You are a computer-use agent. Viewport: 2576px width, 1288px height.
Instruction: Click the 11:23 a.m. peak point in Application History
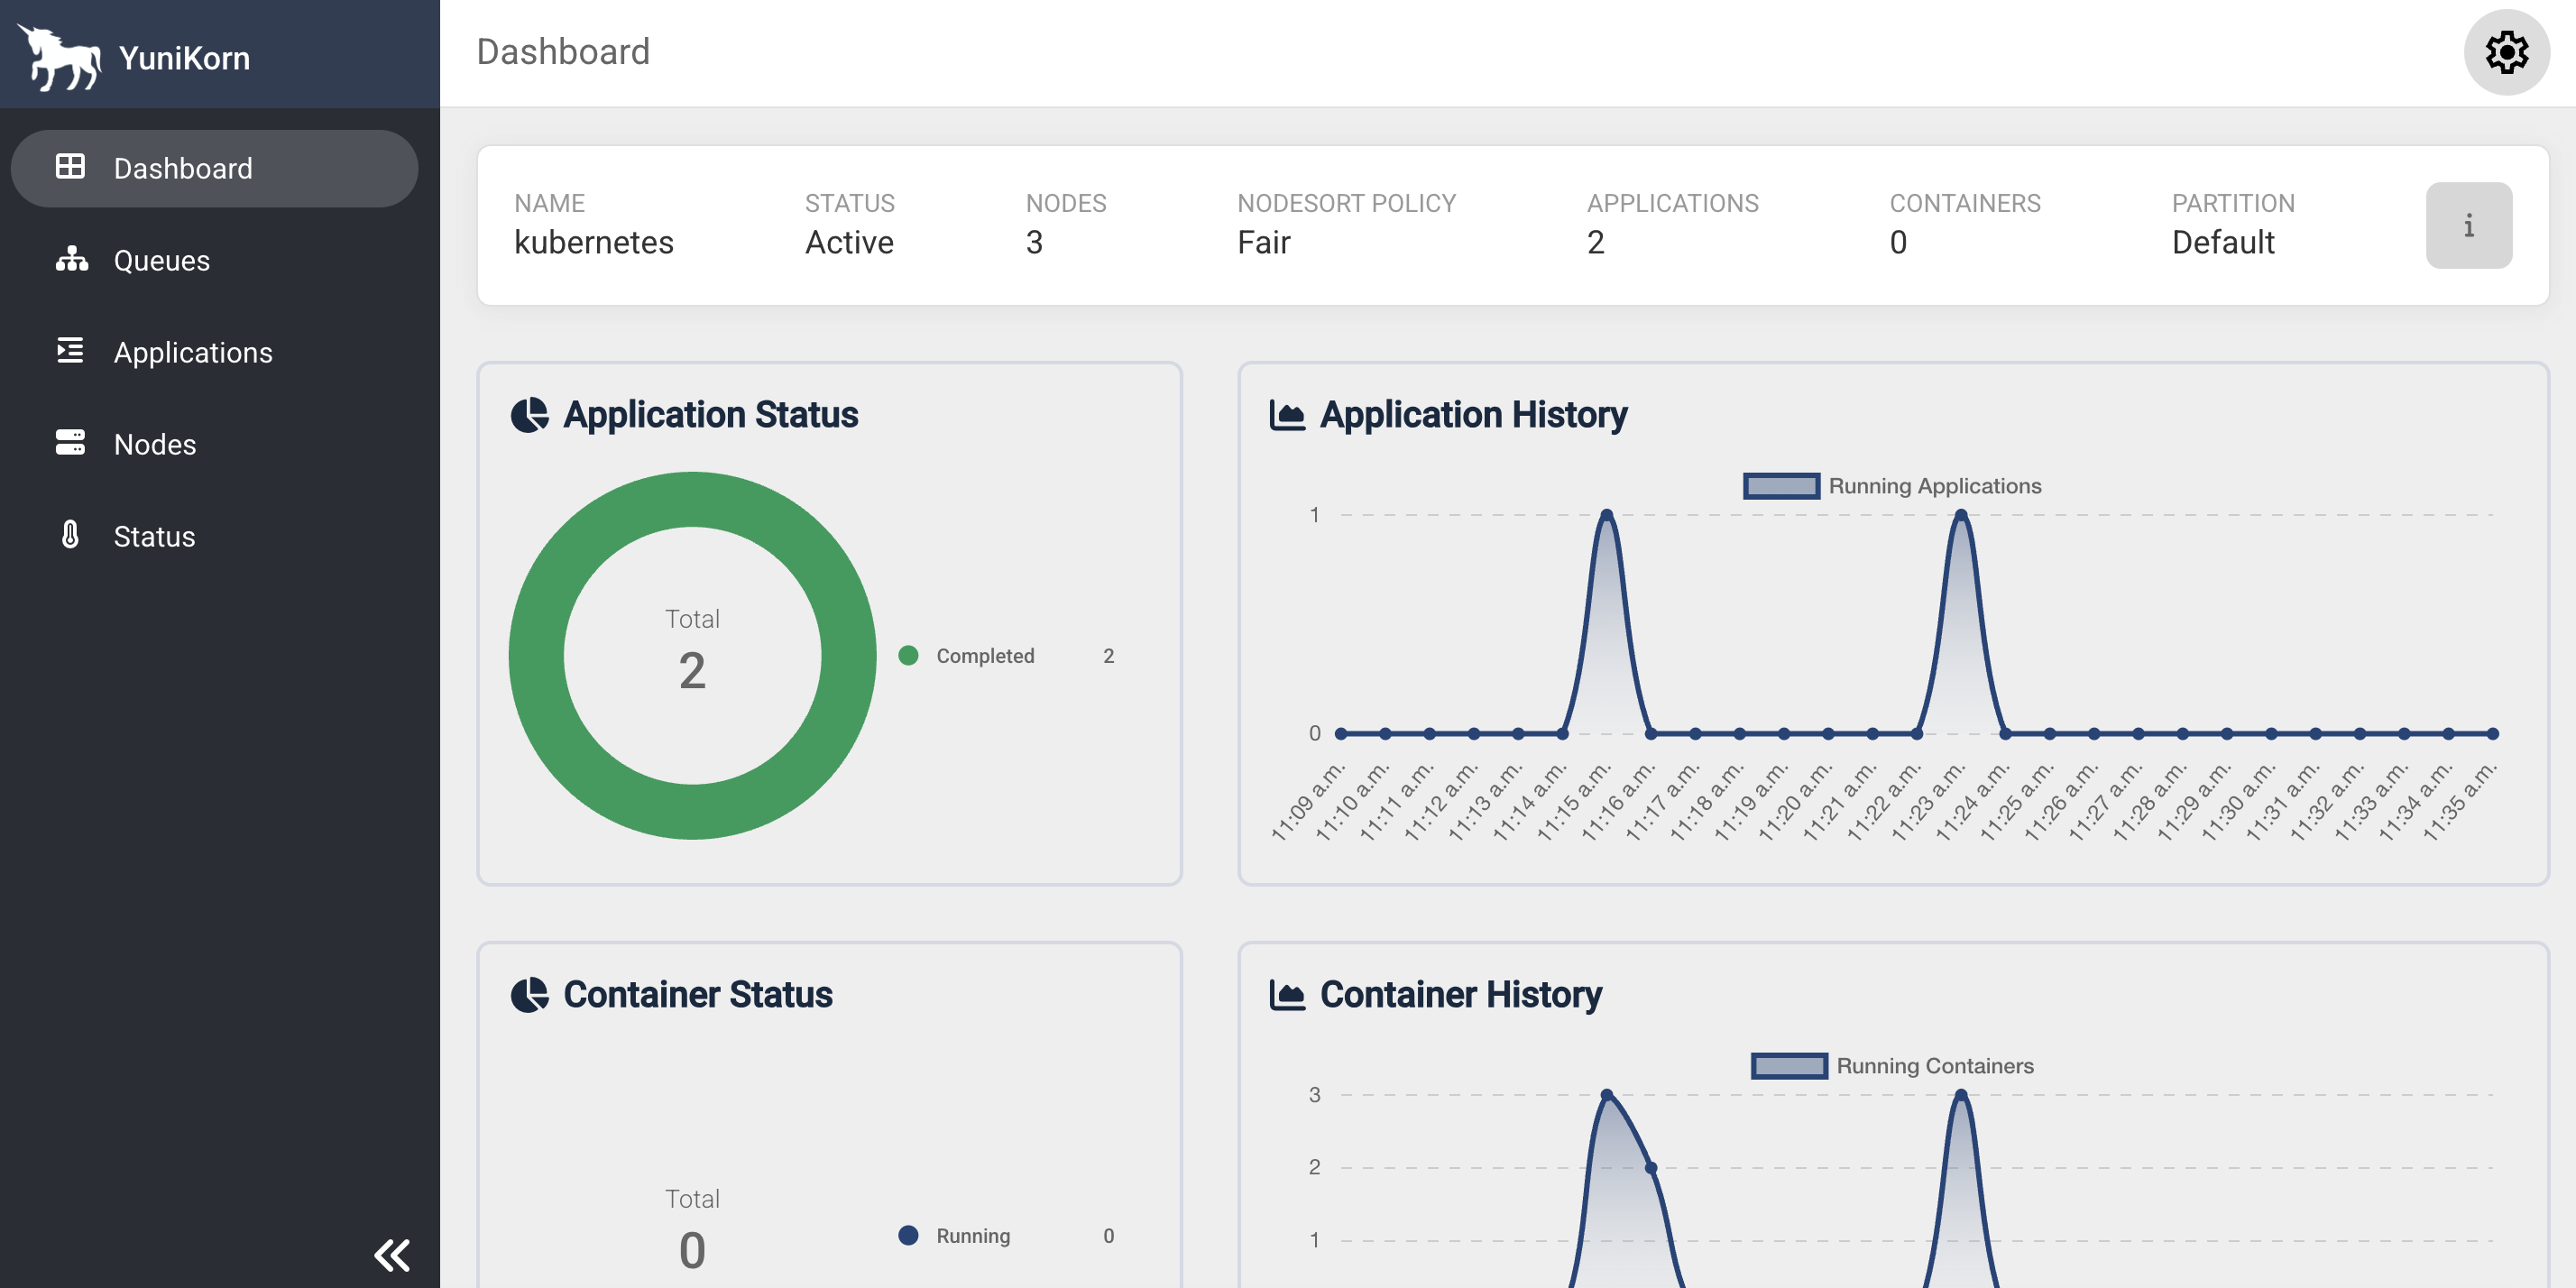point(1961,515)
